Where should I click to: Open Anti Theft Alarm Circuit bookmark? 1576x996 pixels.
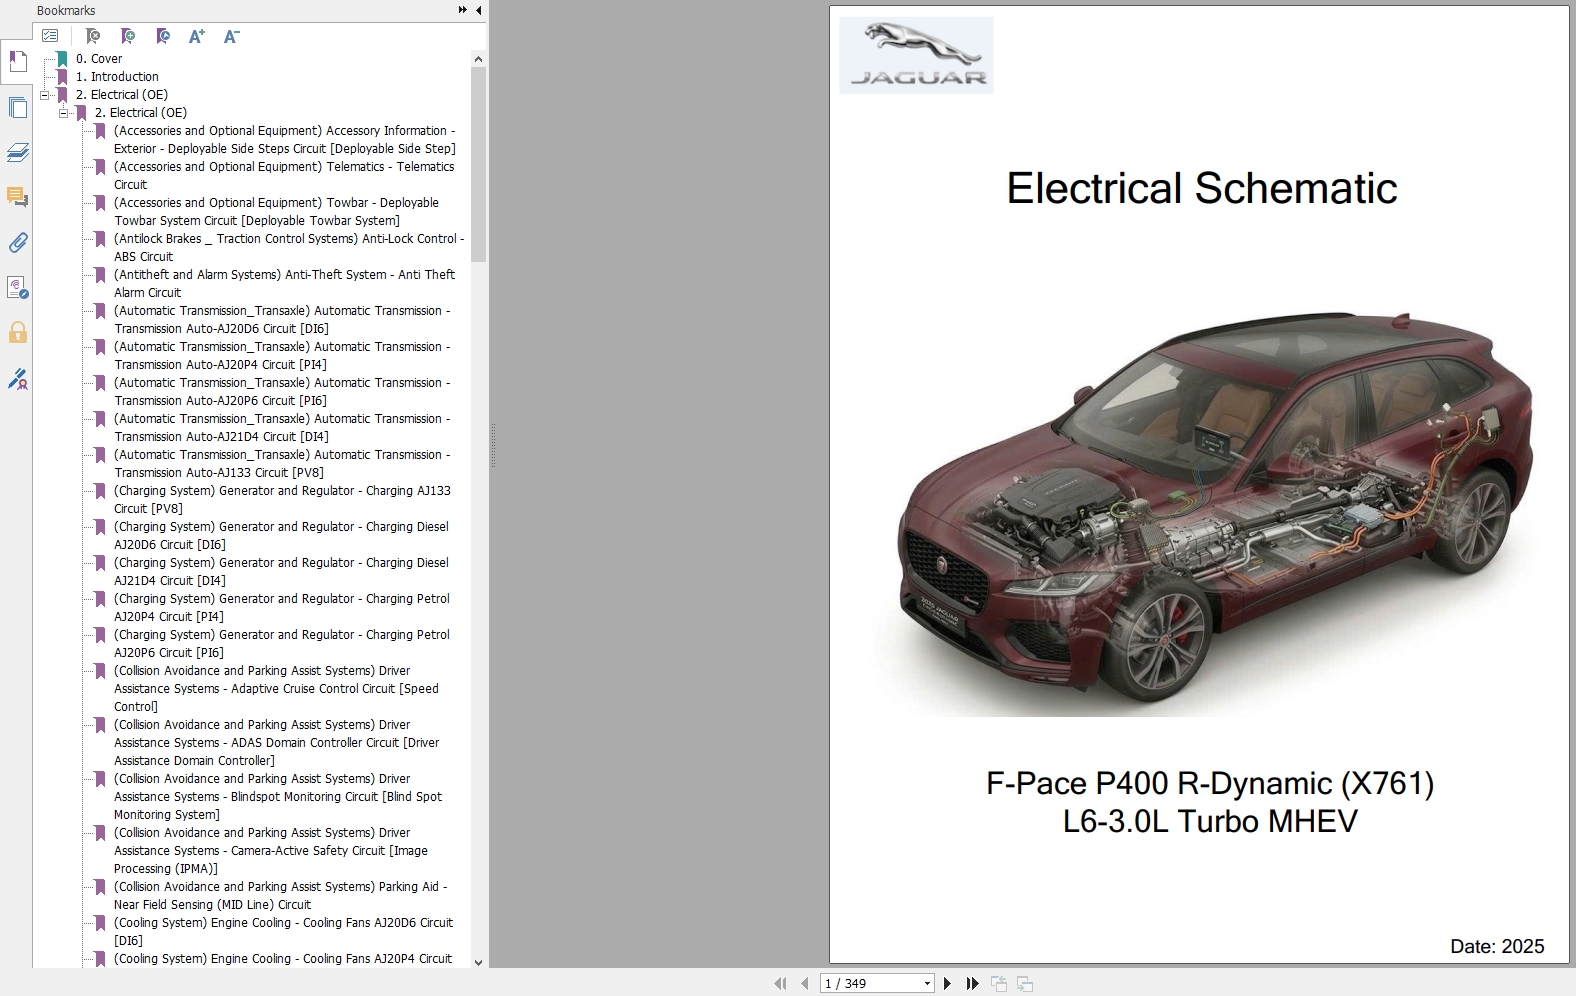[x=284, y=284]
